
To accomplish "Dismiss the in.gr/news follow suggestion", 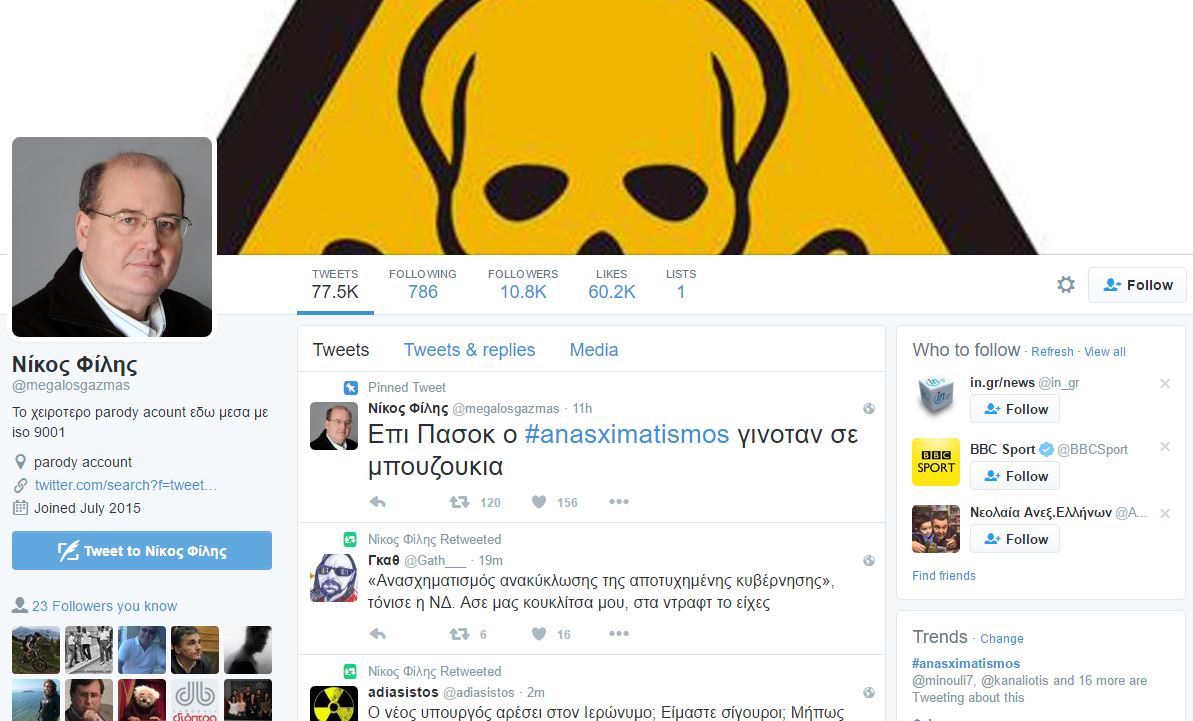I will click(x=1165, y=383).
